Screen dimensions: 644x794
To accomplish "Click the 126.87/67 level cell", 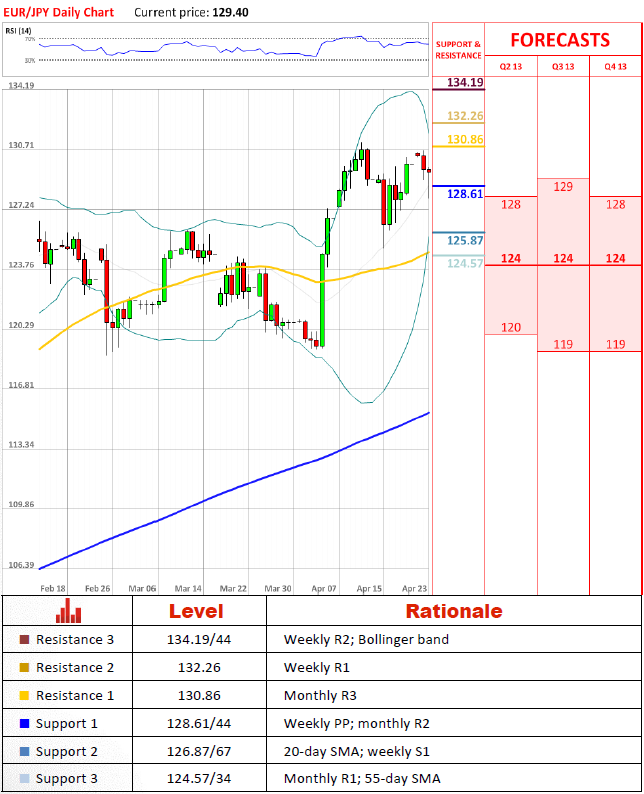I will [x=199, y=751].
